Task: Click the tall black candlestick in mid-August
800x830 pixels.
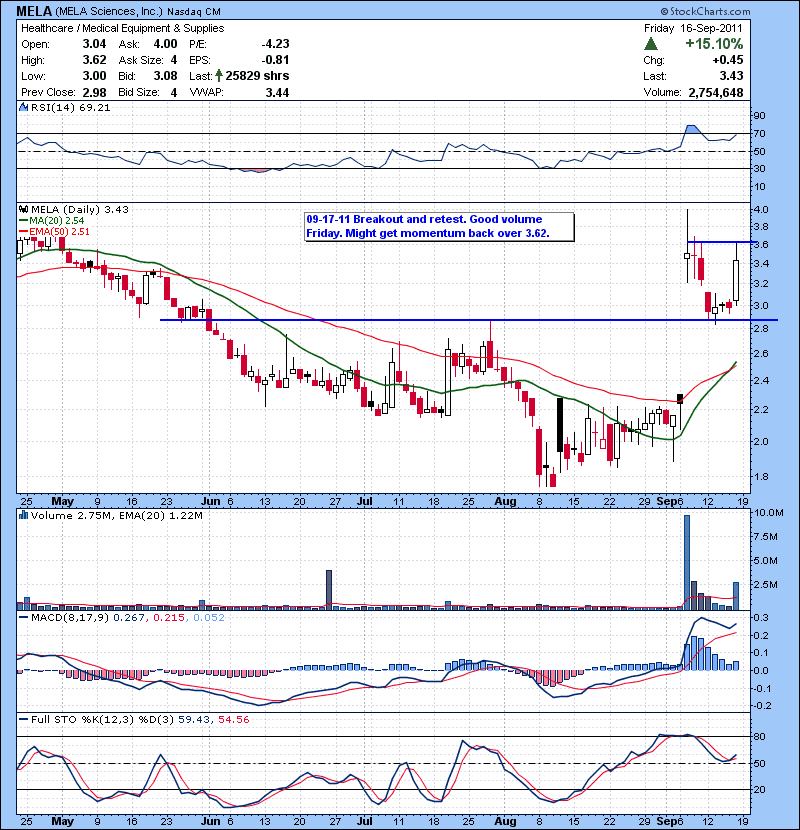Action: [560, 425]
